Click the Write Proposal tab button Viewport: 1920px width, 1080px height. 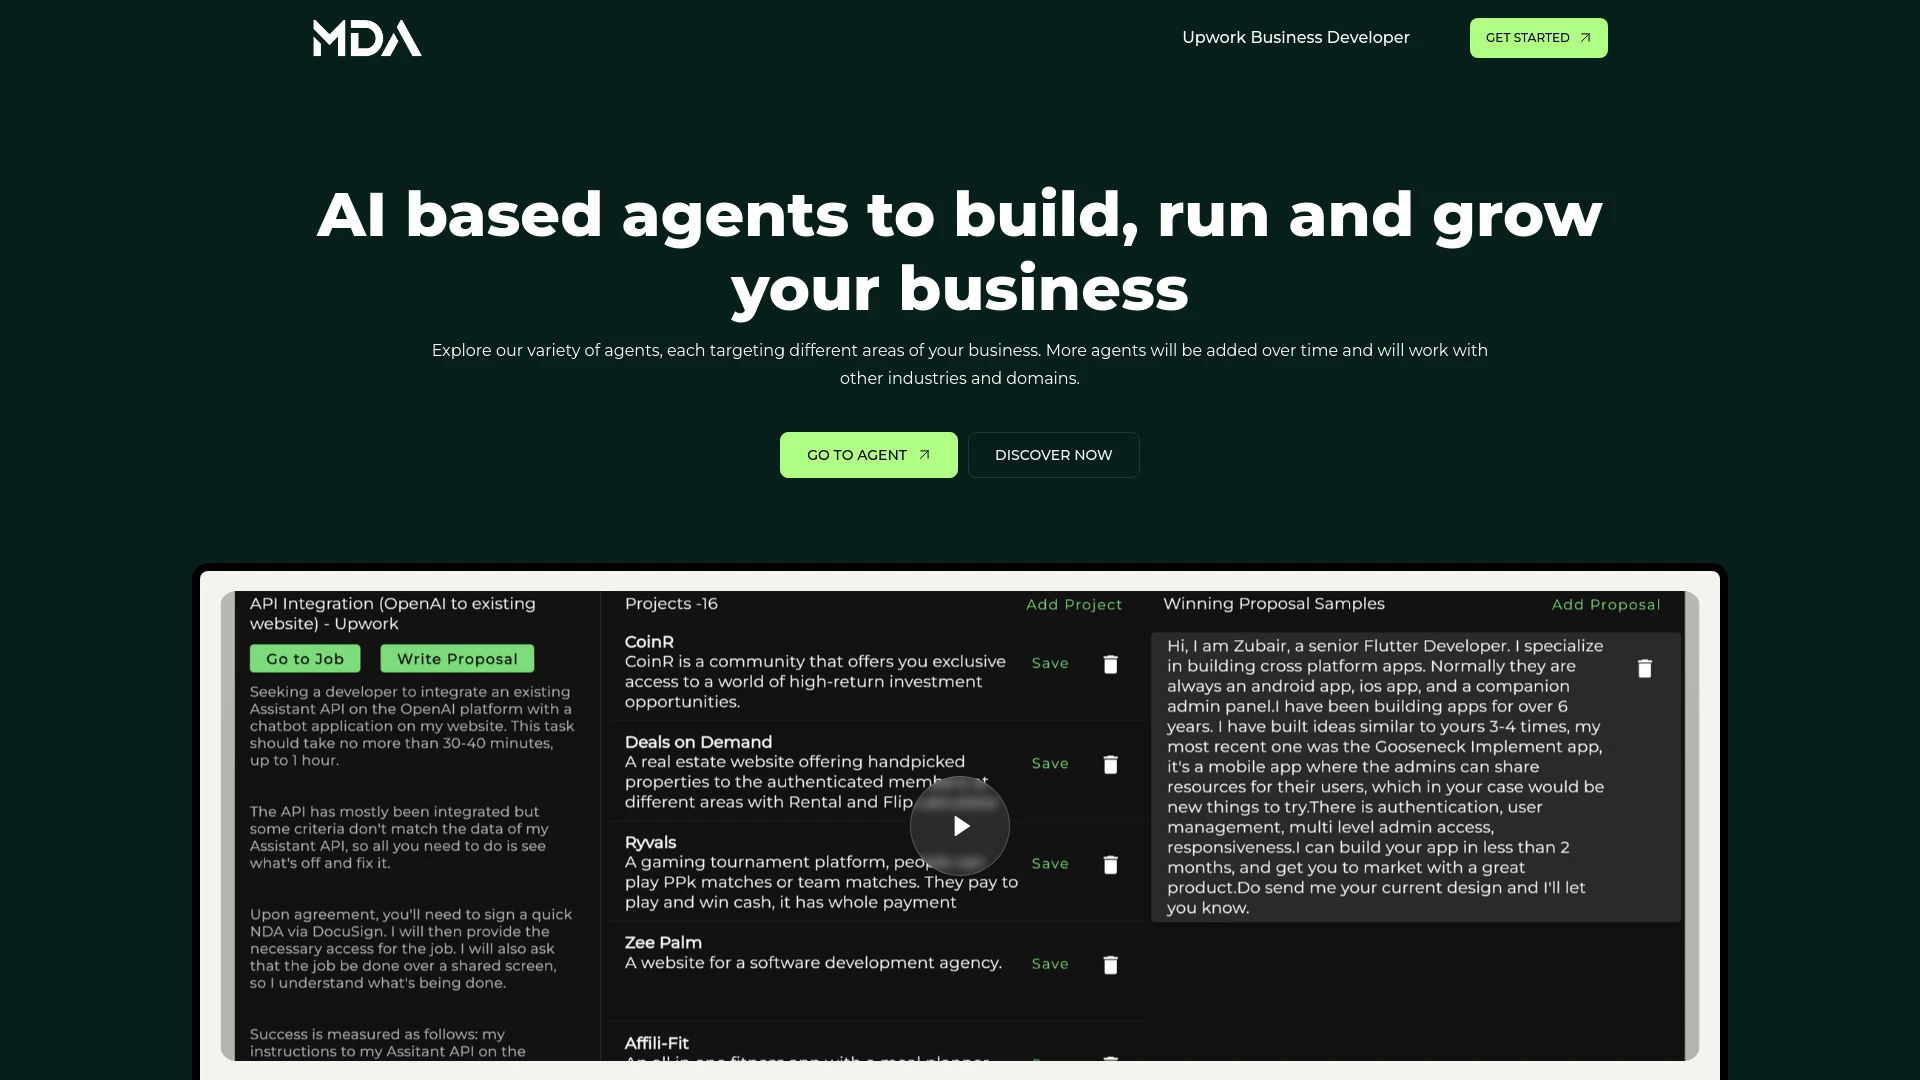[x=458, y=658]
